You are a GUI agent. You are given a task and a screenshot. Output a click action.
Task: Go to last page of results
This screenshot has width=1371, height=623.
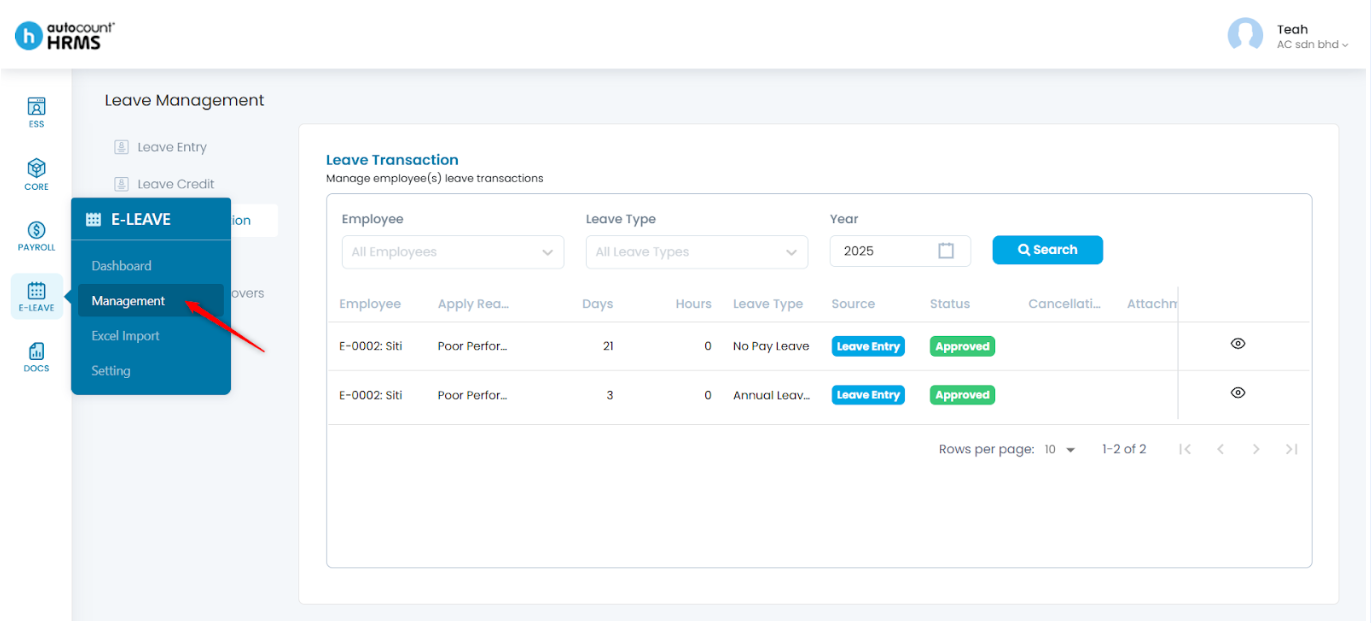[1291, 450]
